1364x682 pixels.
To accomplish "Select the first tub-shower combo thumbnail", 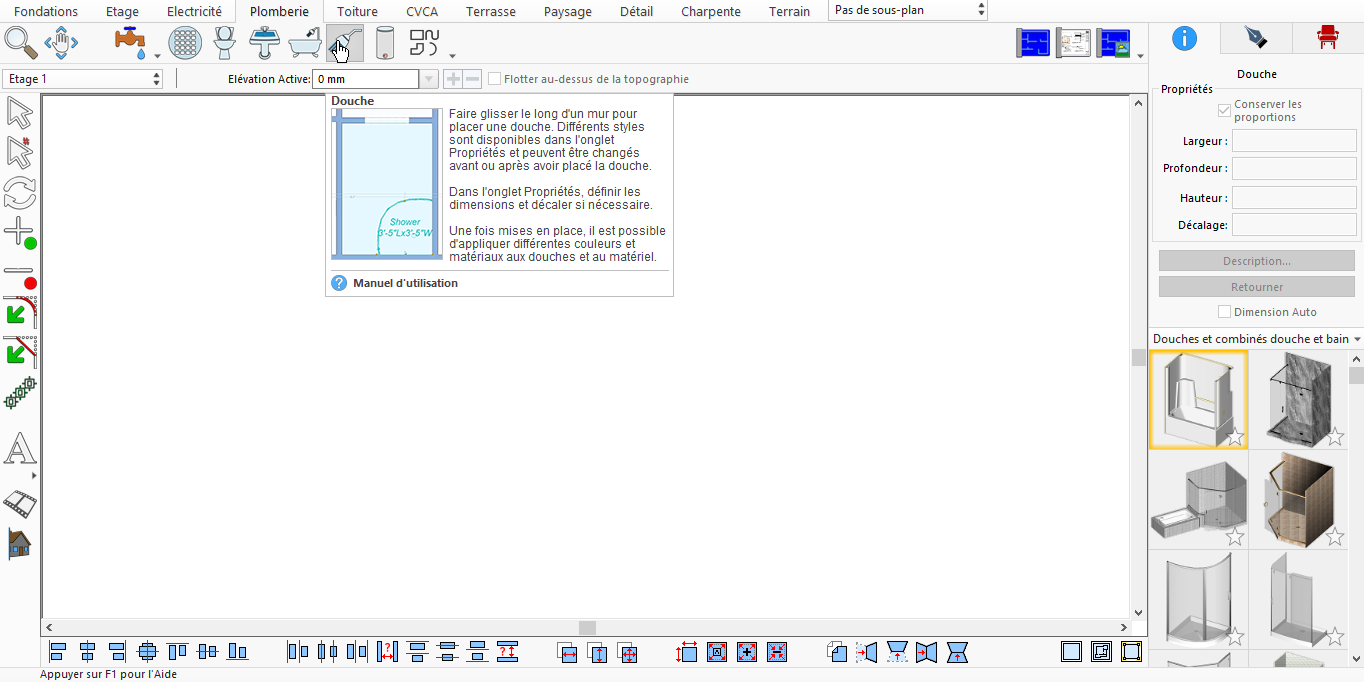I will [1198, 399].
